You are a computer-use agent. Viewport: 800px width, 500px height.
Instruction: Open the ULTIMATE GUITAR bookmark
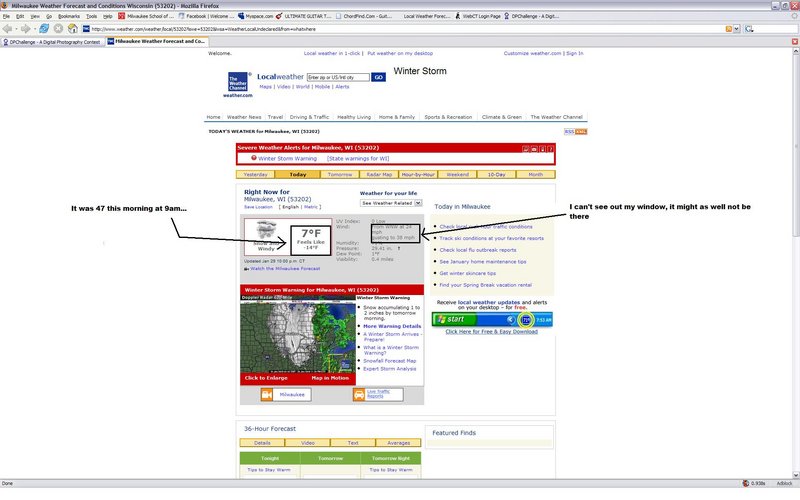pyautogui.click(x=304, y=16)
